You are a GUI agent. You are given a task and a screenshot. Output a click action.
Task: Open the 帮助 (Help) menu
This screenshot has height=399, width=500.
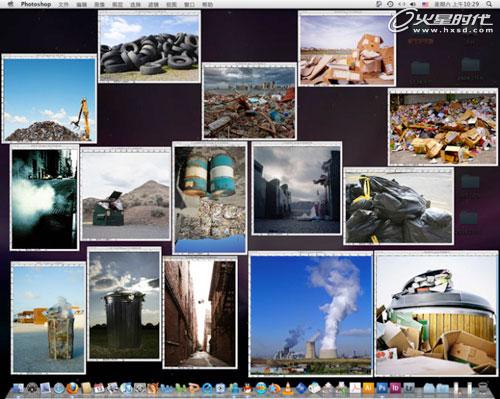coord(207,4)
